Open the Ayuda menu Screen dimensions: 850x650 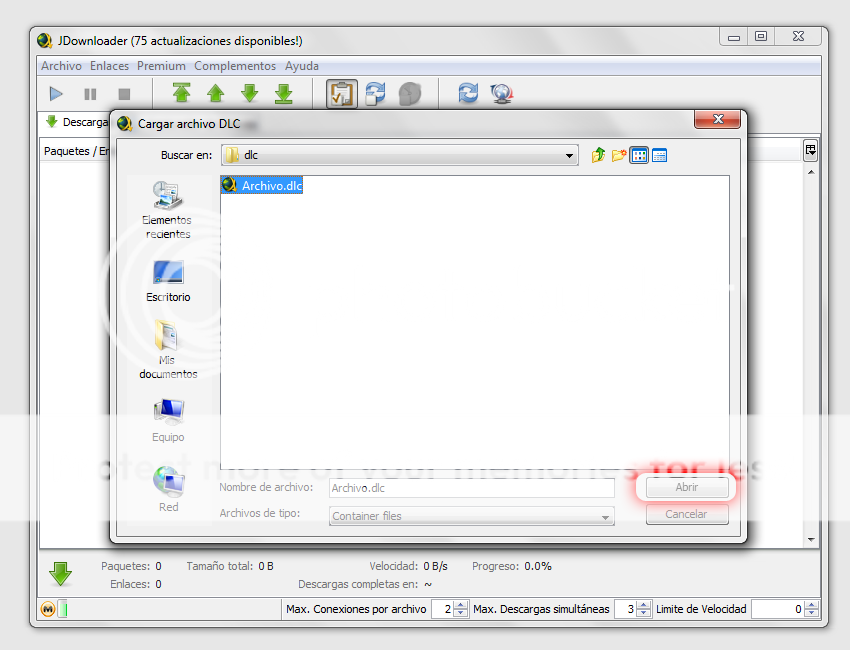302,66
